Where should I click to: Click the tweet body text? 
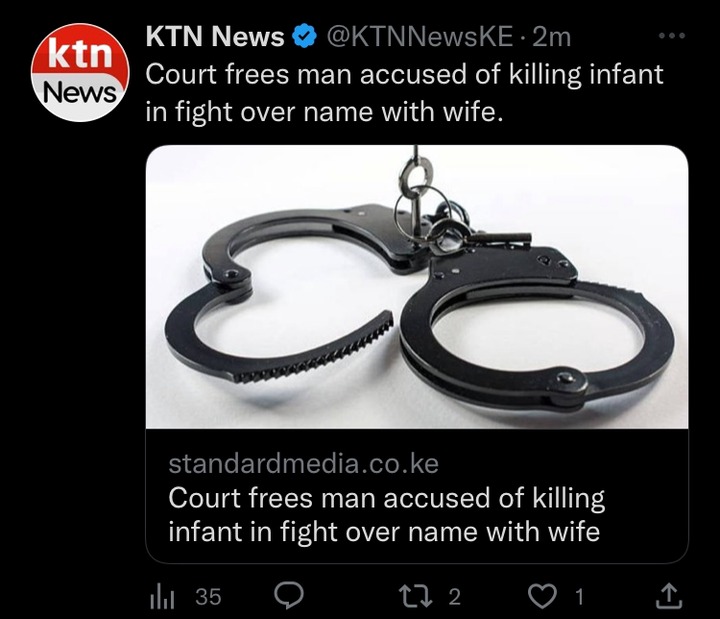pyautogui.click(x=405, y=93)
